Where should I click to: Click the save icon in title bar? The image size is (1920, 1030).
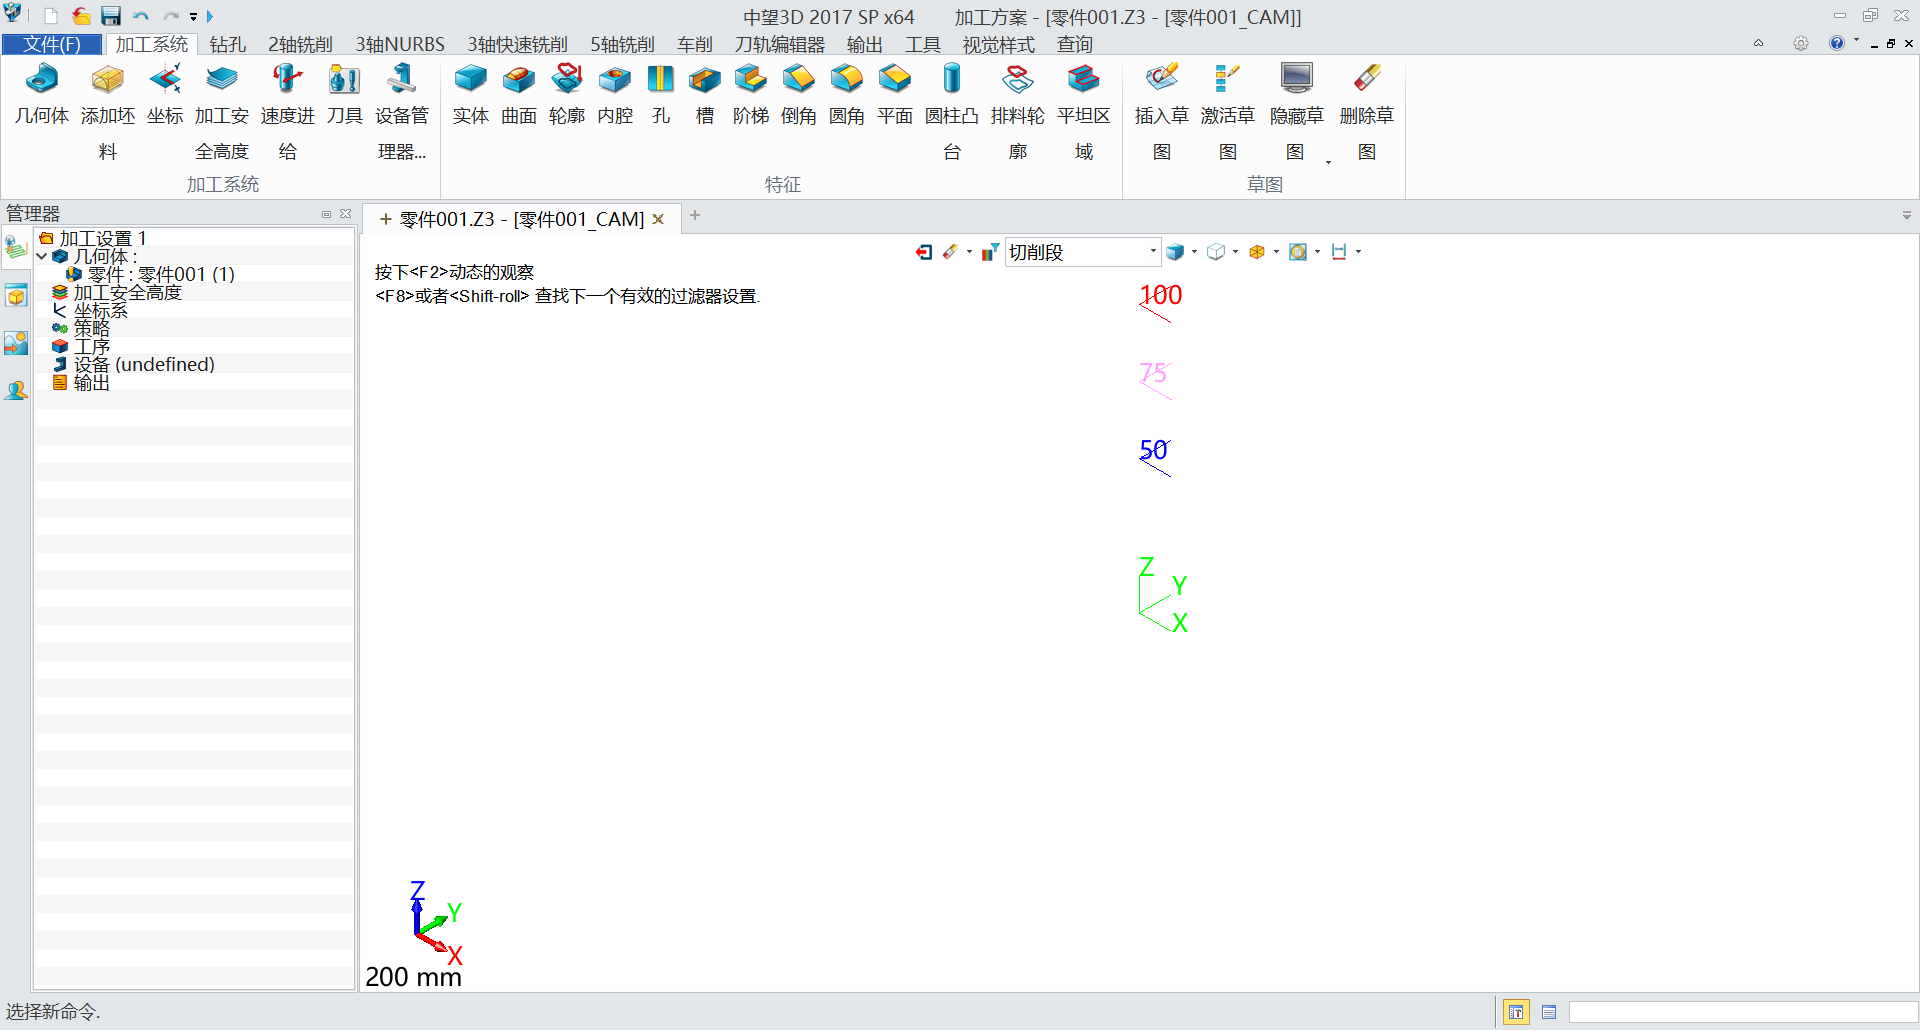point(111,16)
